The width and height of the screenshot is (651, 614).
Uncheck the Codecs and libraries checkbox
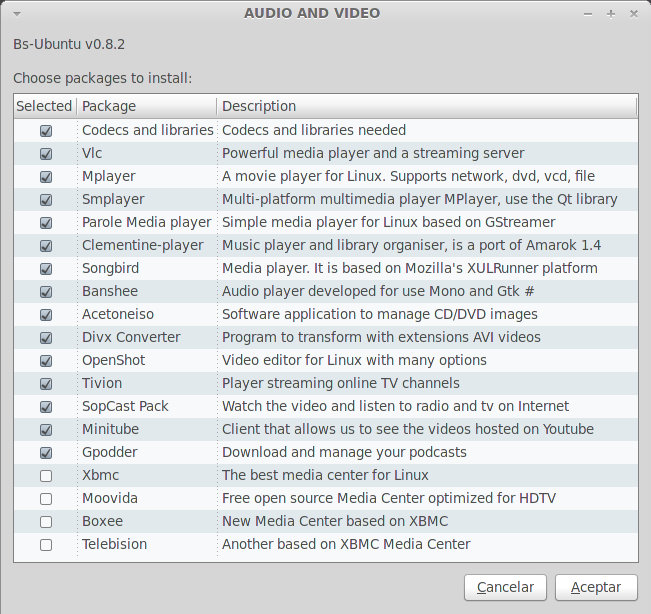click(46, 131)
